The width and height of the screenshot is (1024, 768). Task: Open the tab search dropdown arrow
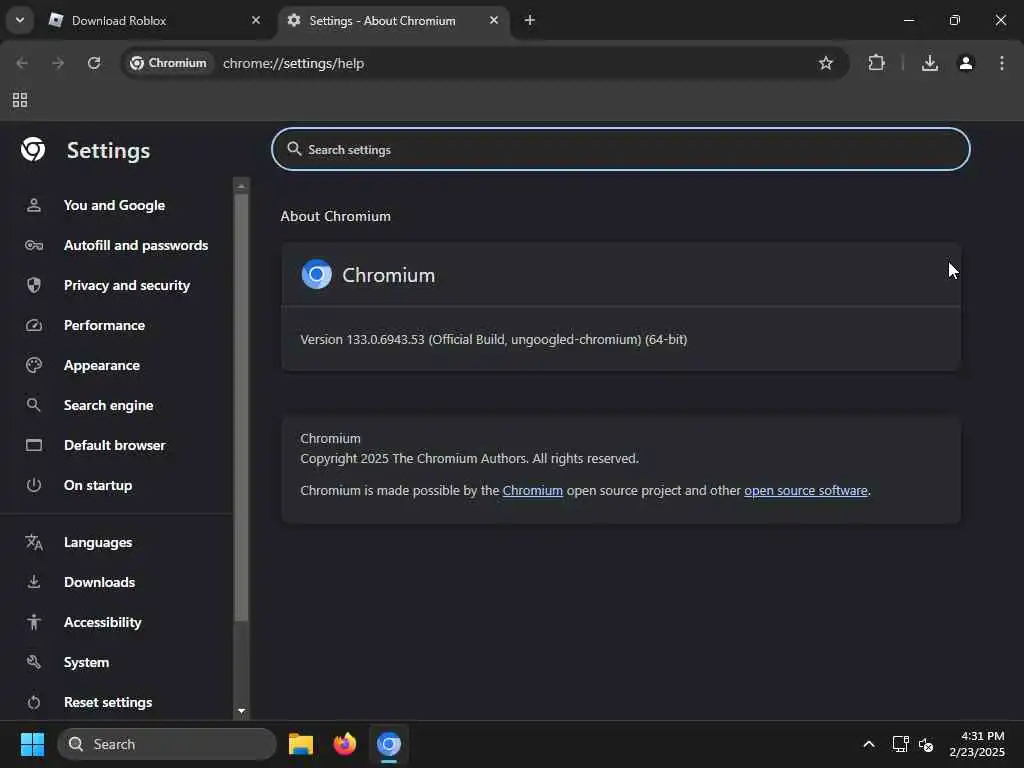coord(20,20)
